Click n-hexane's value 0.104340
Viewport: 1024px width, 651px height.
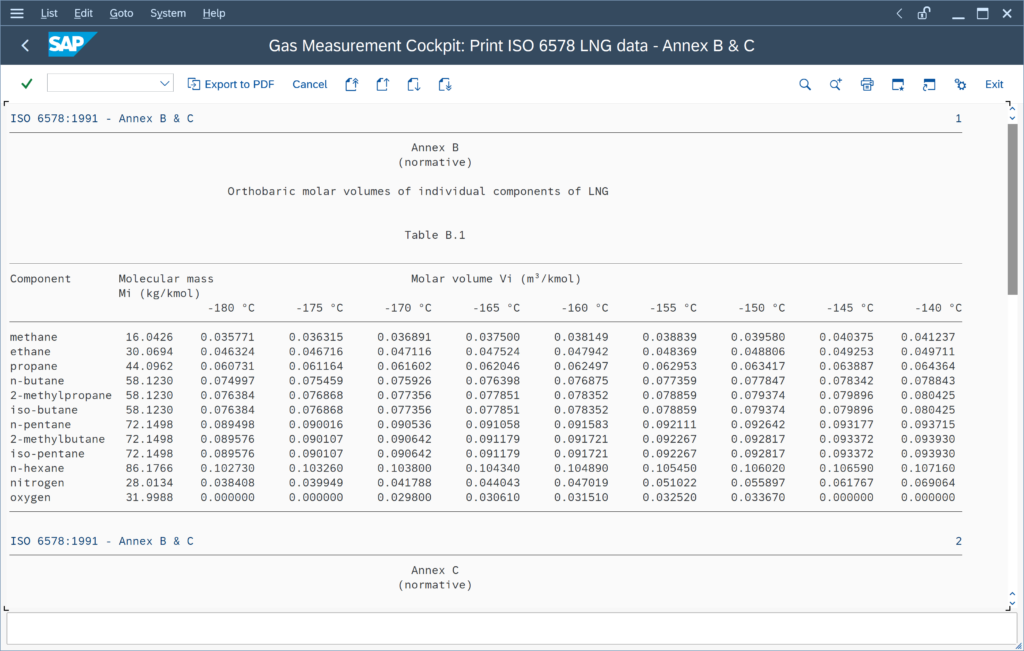coord(493,468)
